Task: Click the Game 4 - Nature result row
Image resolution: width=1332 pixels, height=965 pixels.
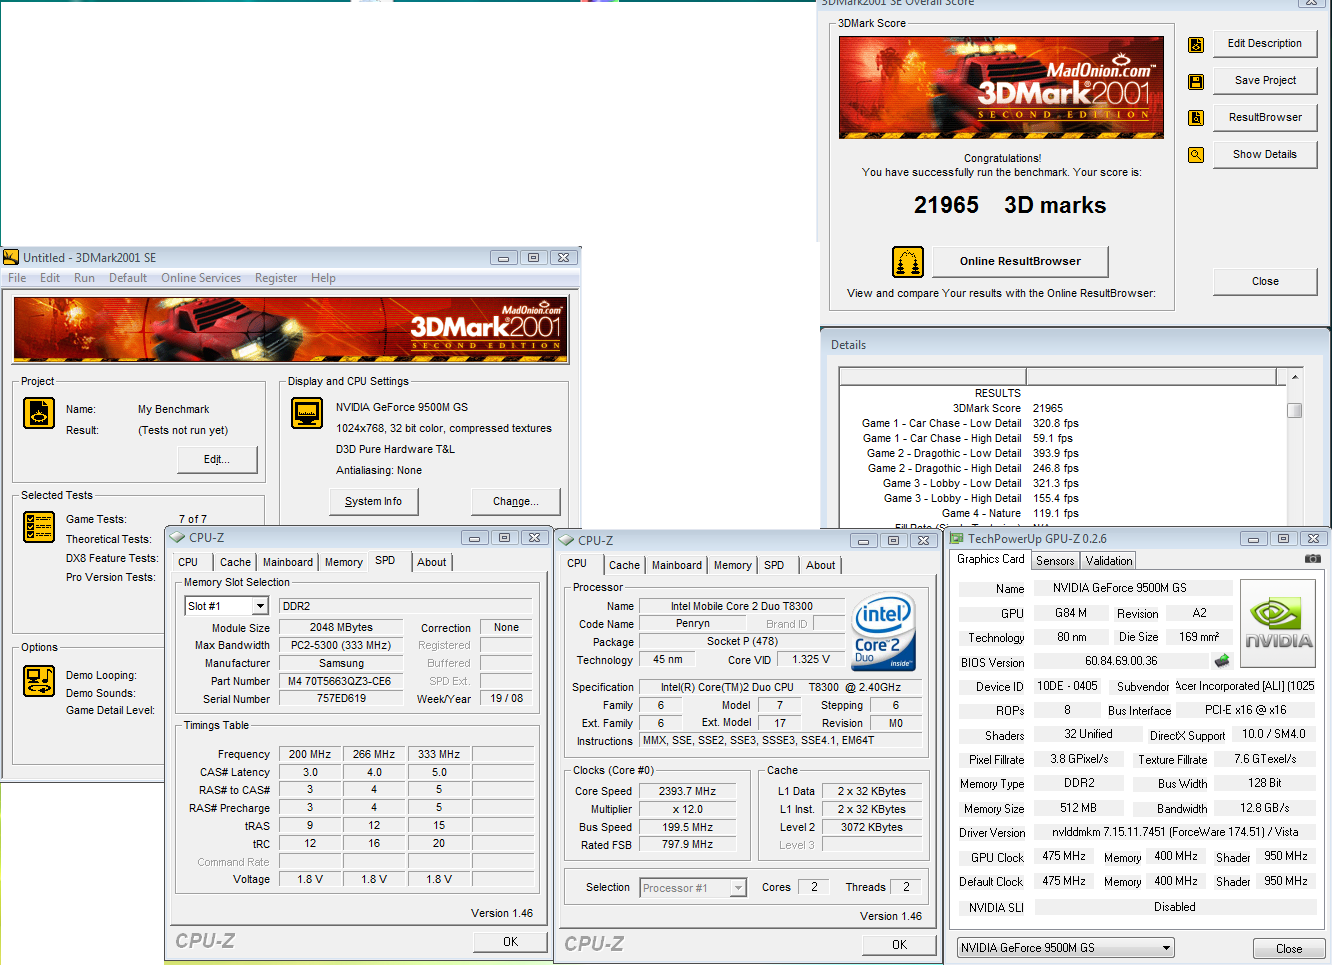Action: point(1010,513)
